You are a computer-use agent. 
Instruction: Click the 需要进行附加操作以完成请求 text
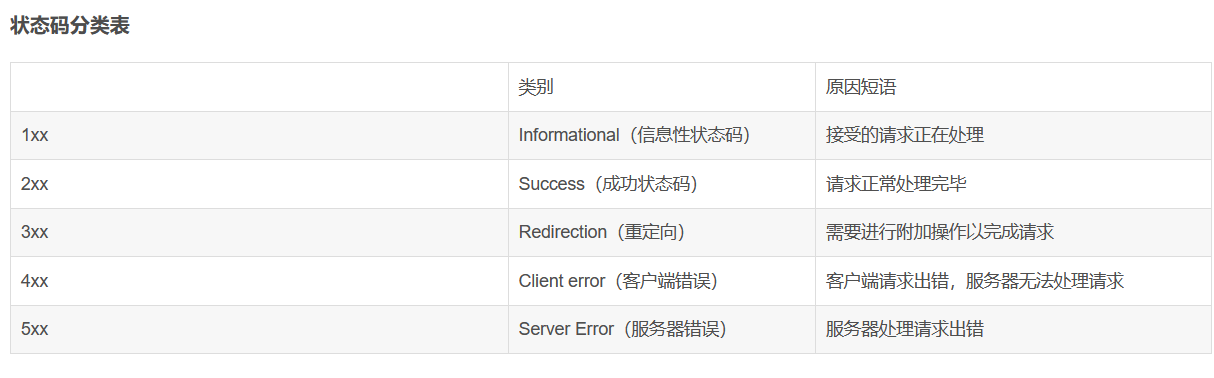(x=940, y=232)
